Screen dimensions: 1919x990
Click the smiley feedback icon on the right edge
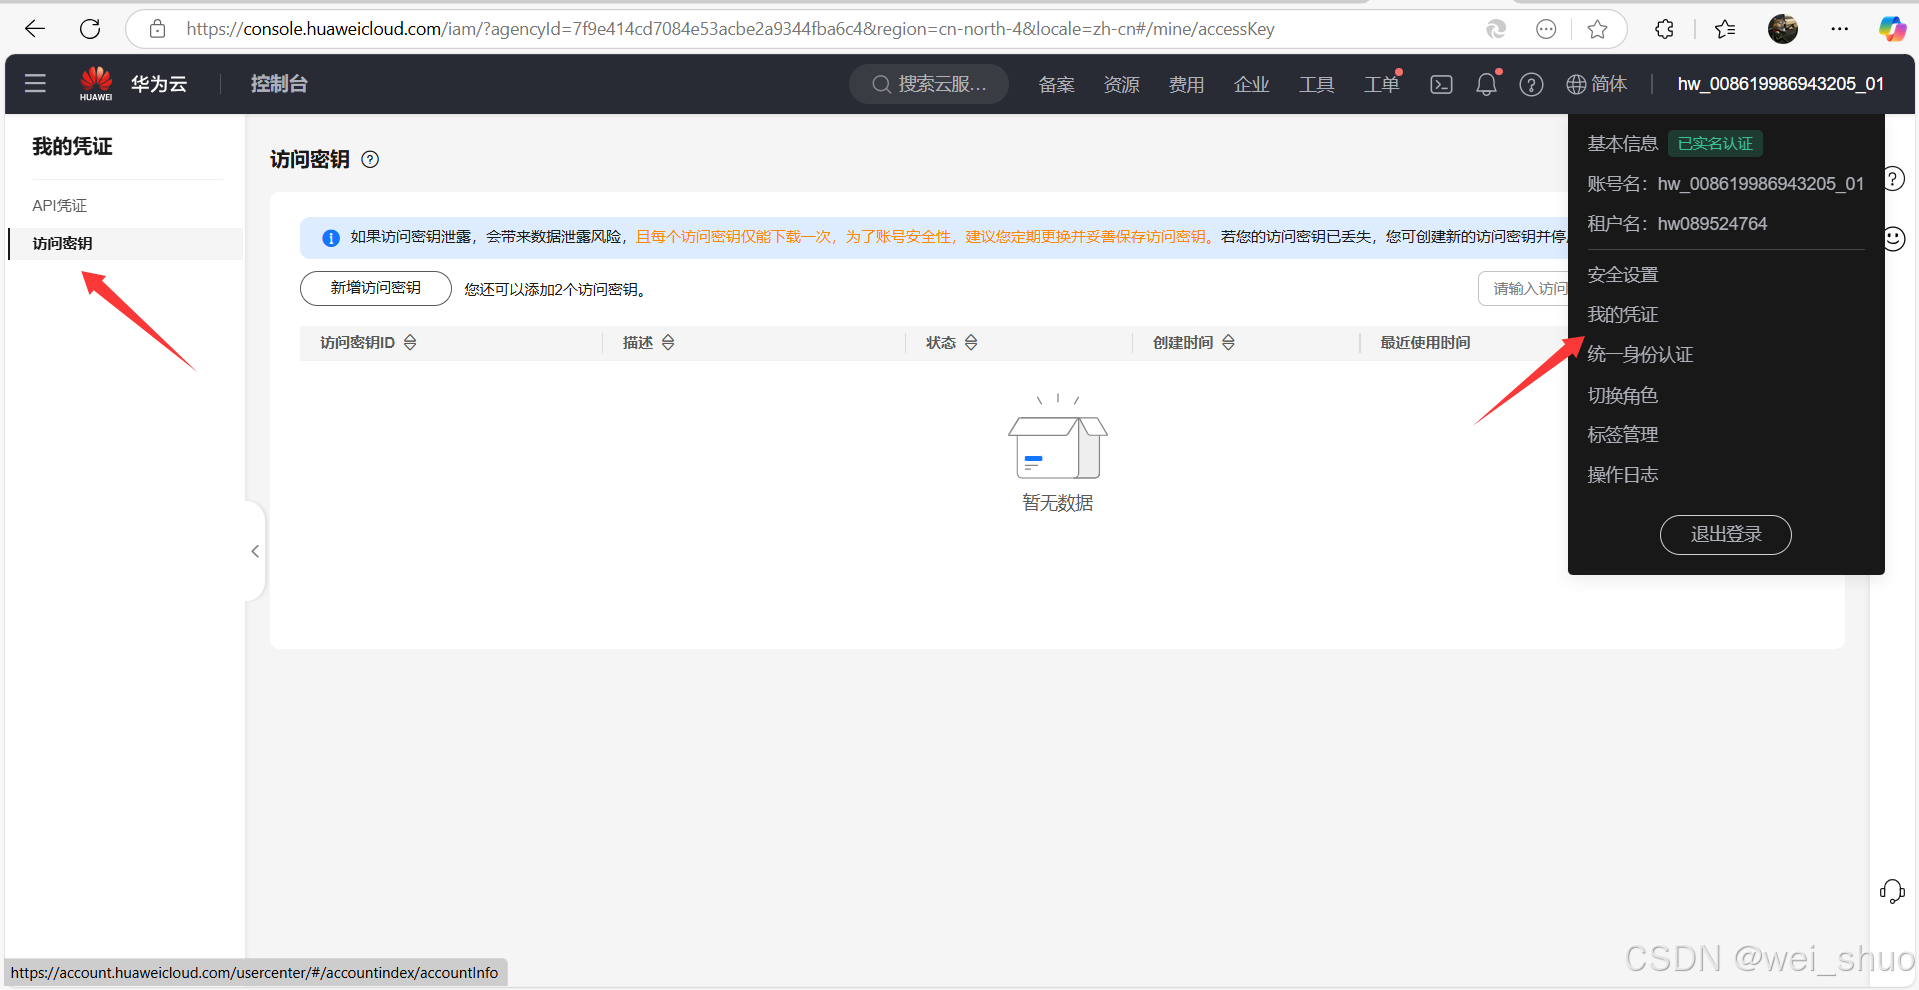point(1893,239)
